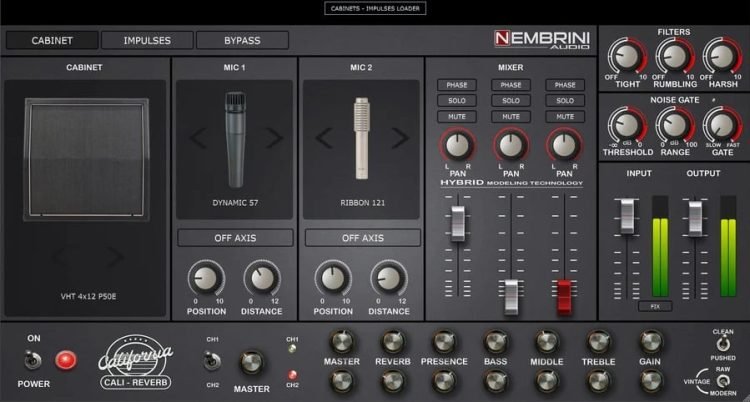Screen dimensions: 750x402
Task: Click the Tight filter knob
Action: click(627, 55)
